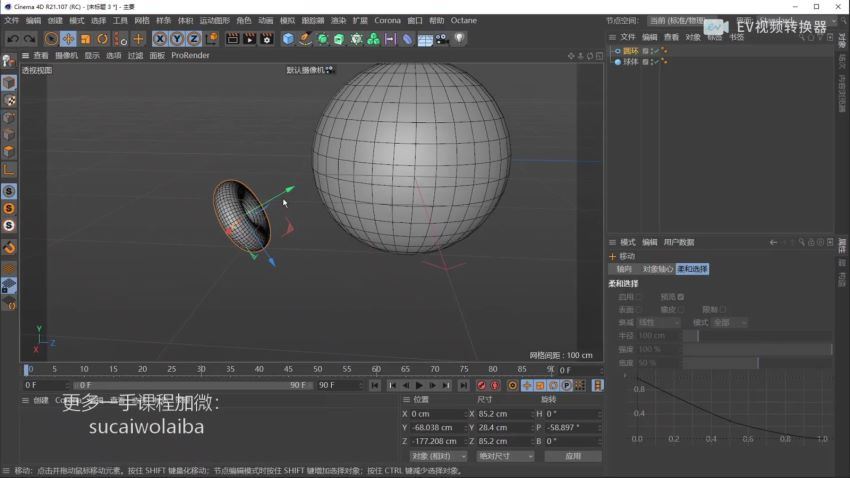Click the Record Active Objects button
This screenshot has width=850, height=478.
tap(481, 385)
